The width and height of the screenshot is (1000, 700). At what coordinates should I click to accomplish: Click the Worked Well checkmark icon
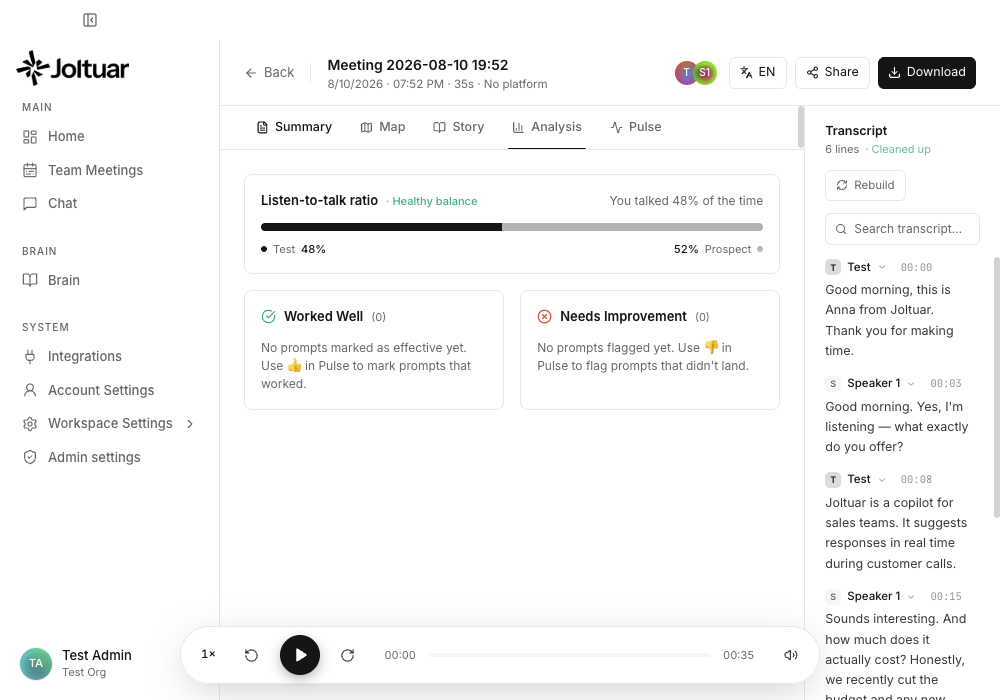[268, 316]
